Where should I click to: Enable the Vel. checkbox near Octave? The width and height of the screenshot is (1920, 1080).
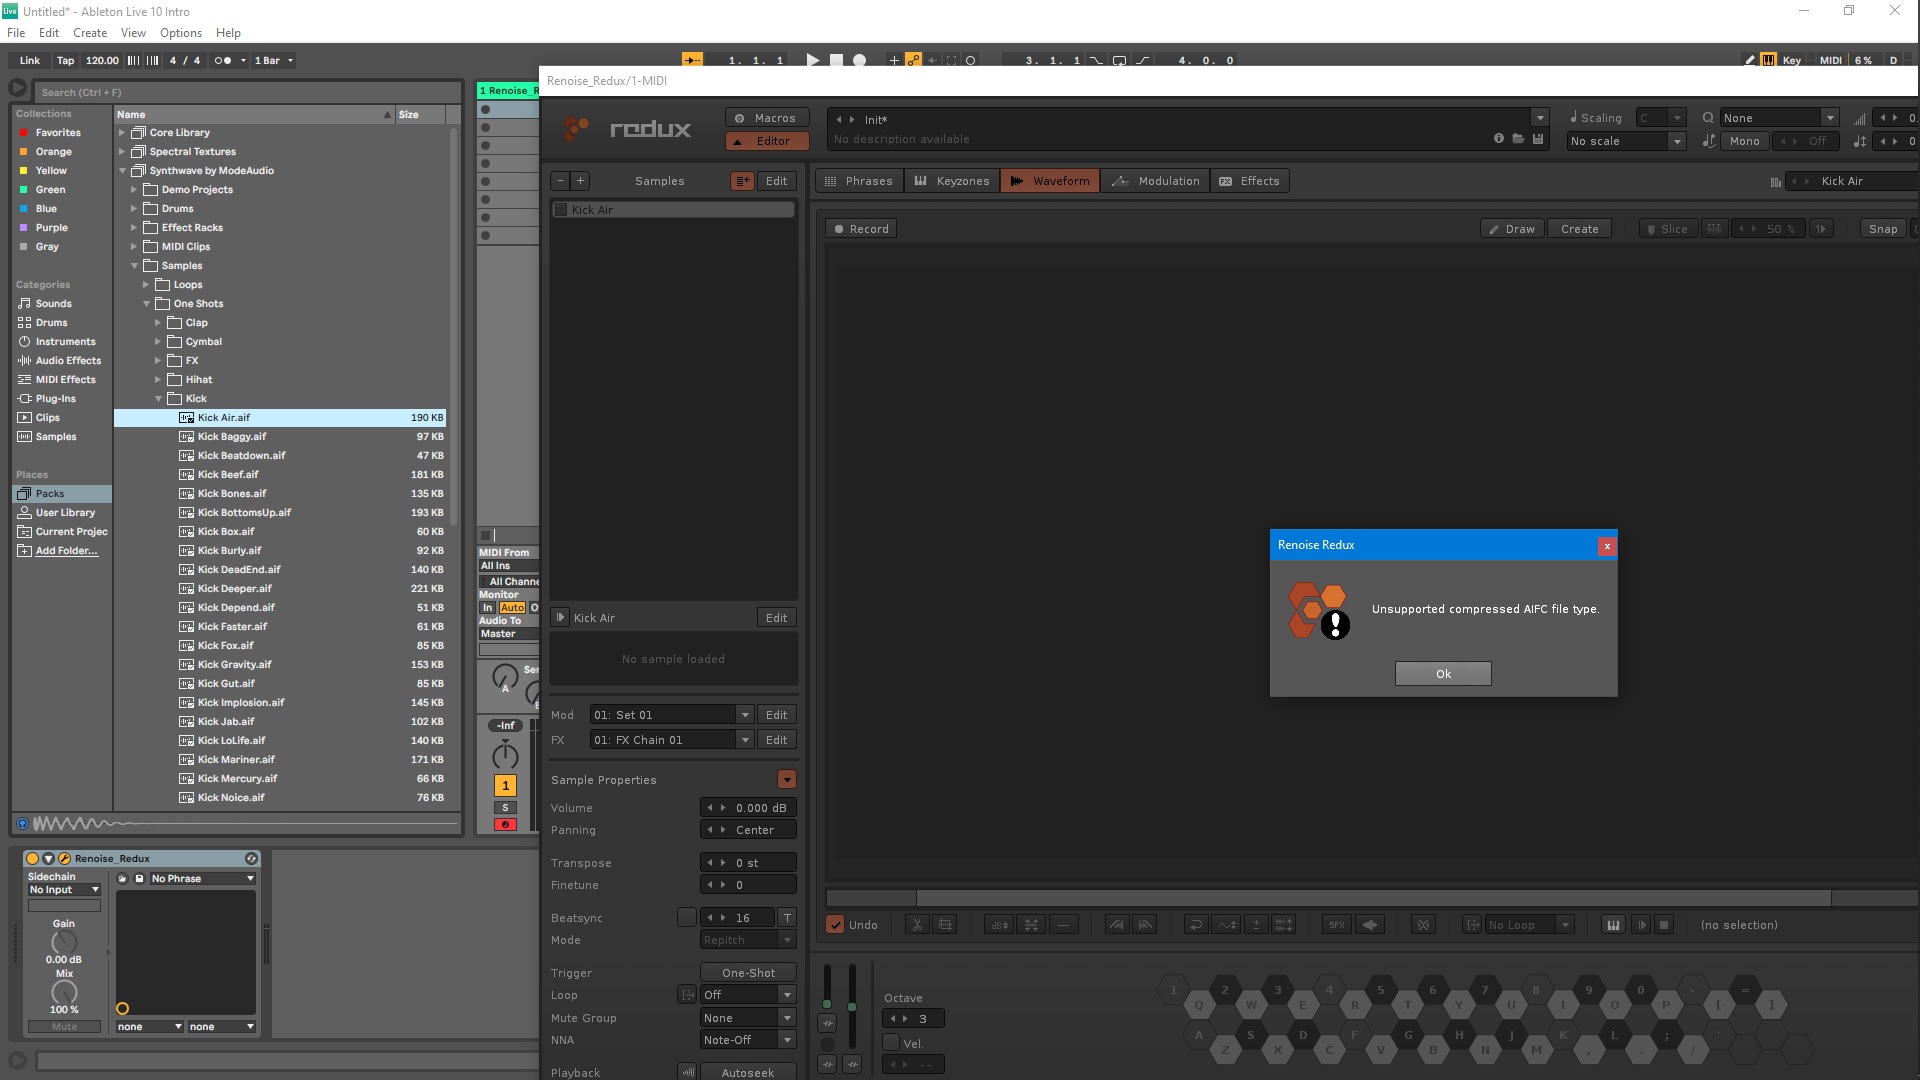pos(891,1043)
